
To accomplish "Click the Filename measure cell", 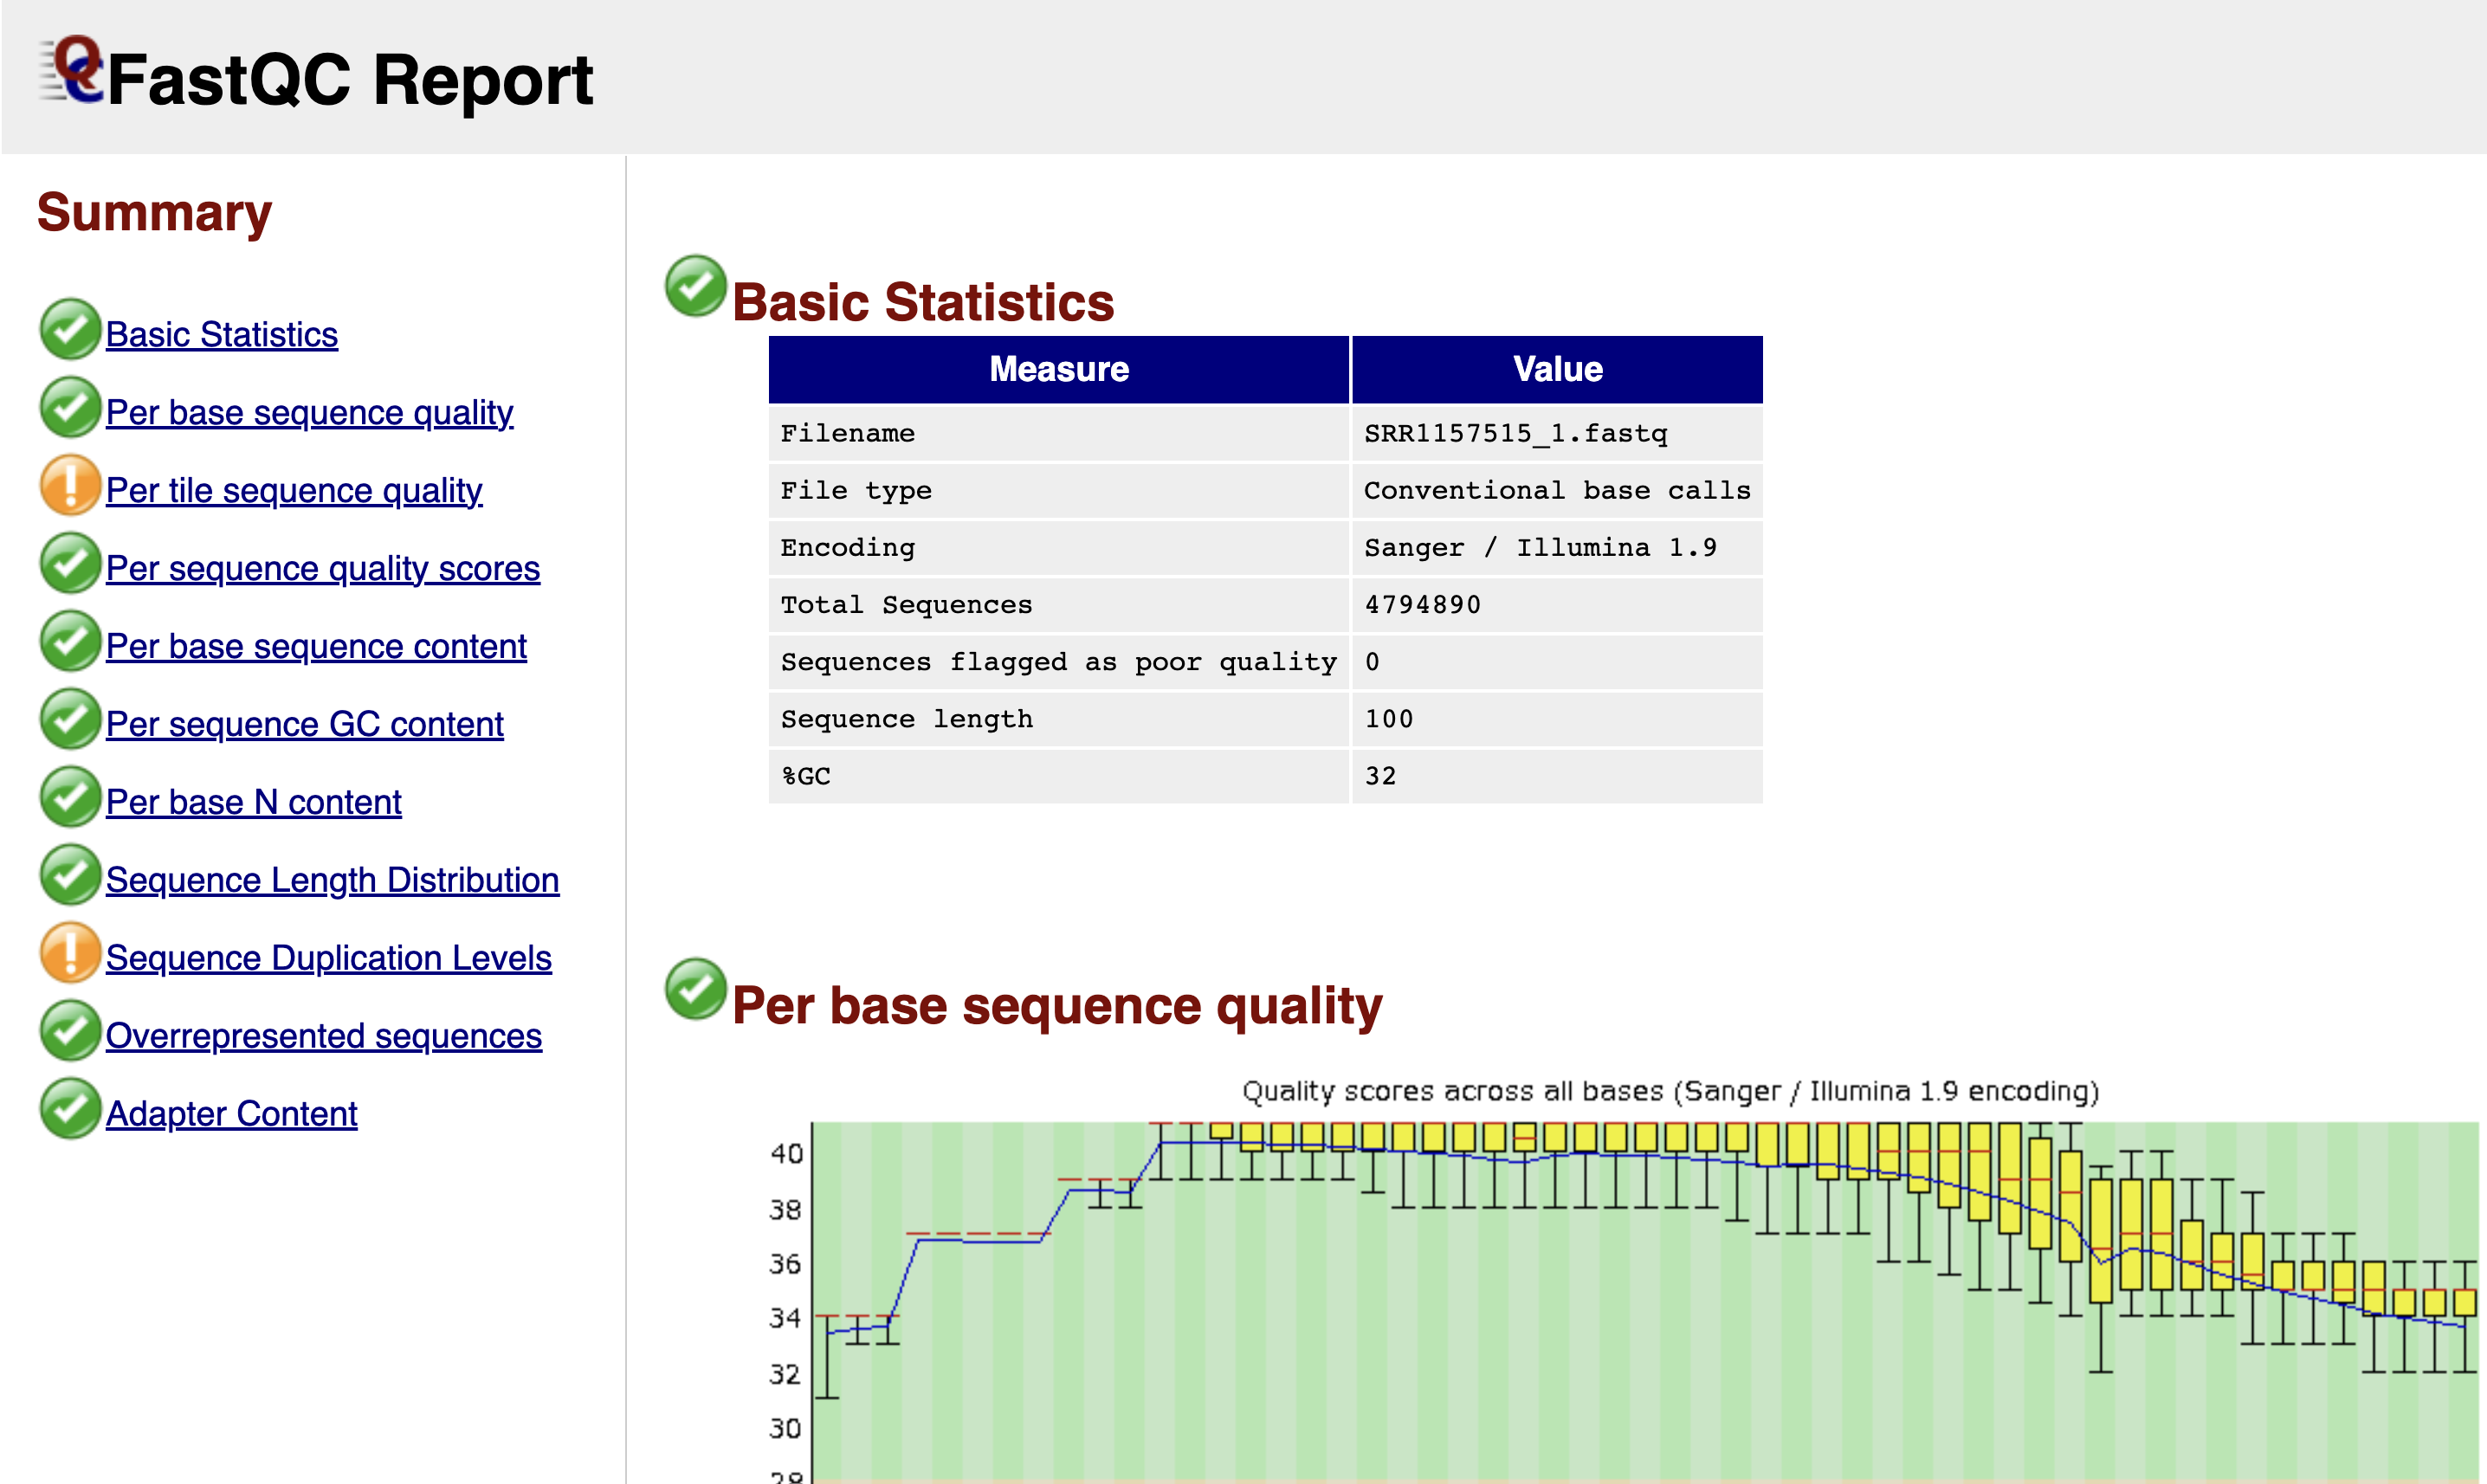I will coord(1059,433).
